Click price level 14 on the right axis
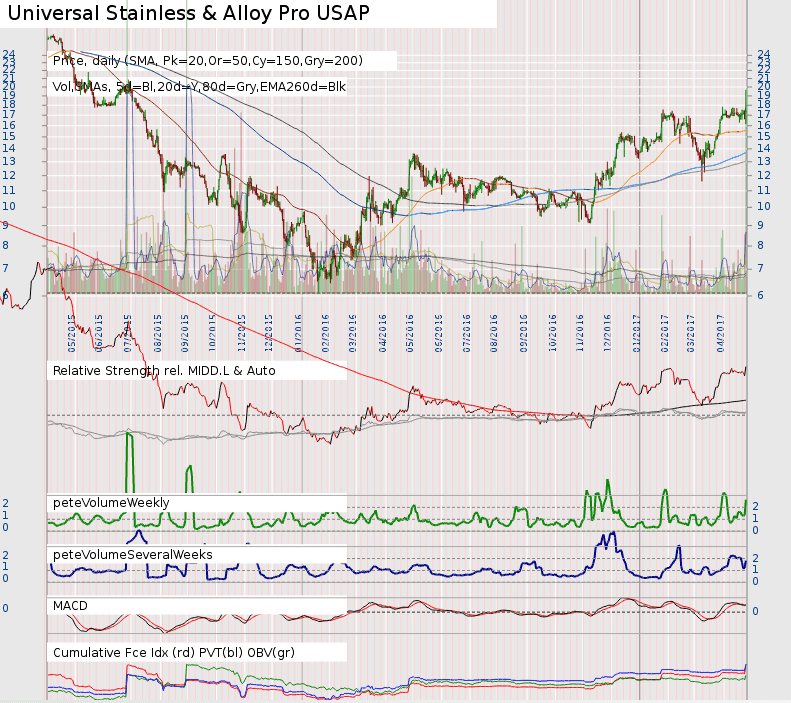 click(764, 148)
